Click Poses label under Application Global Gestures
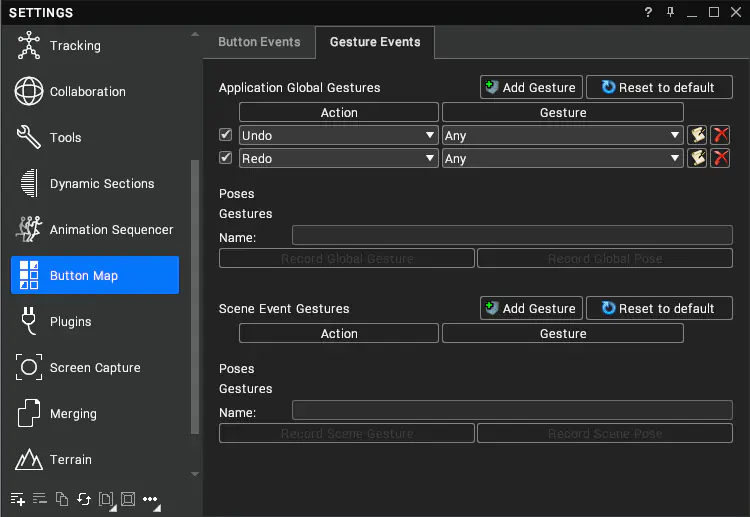 (x=237, y=194)
